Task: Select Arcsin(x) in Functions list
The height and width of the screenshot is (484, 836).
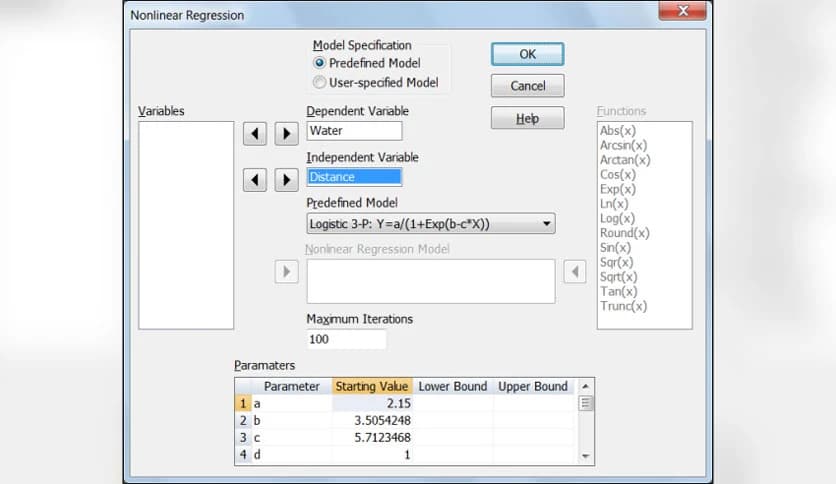Action: pyautogui.click(x=623, y=145)
